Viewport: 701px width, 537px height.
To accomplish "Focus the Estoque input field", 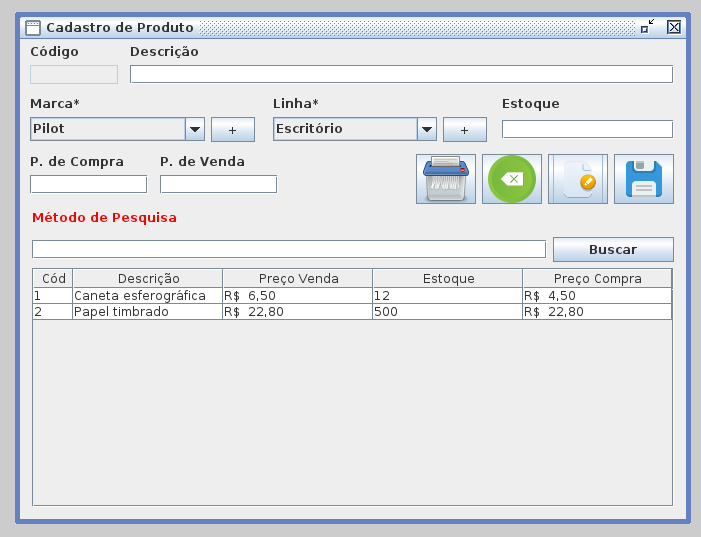I will [x=587, y=129].
